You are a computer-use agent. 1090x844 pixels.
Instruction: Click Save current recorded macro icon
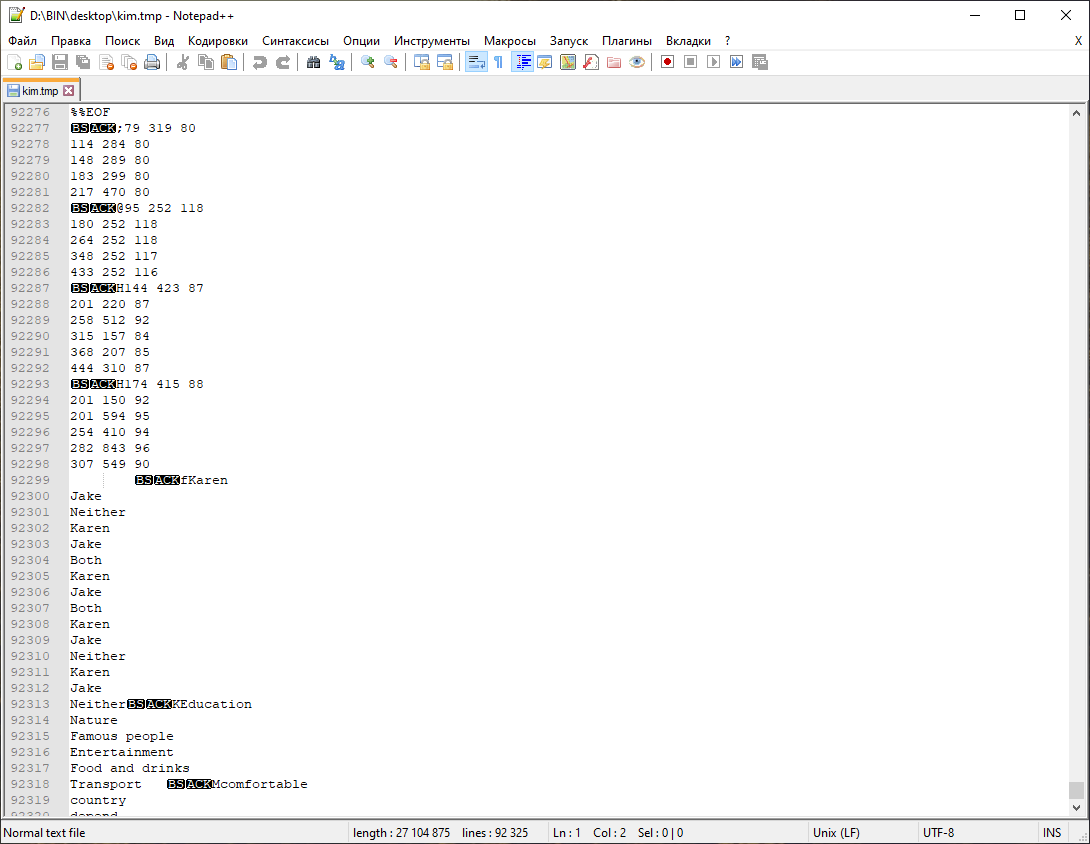(760, 63)
